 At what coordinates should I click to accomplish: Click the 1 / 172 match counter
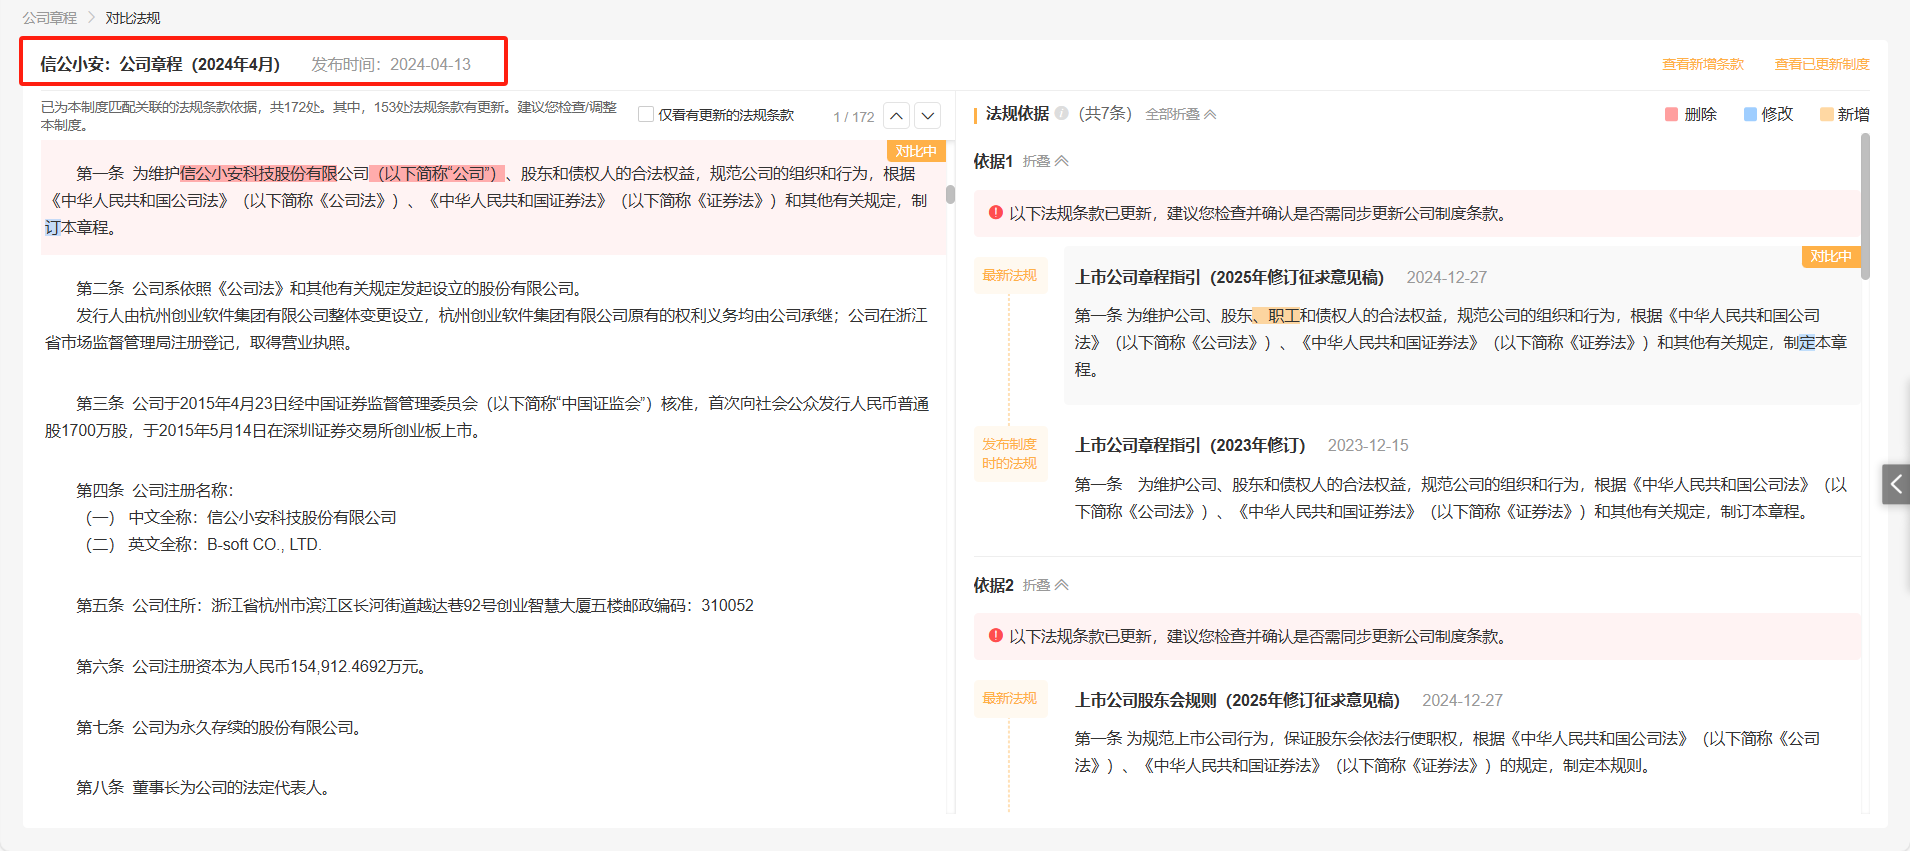click(x=854, y=117)
